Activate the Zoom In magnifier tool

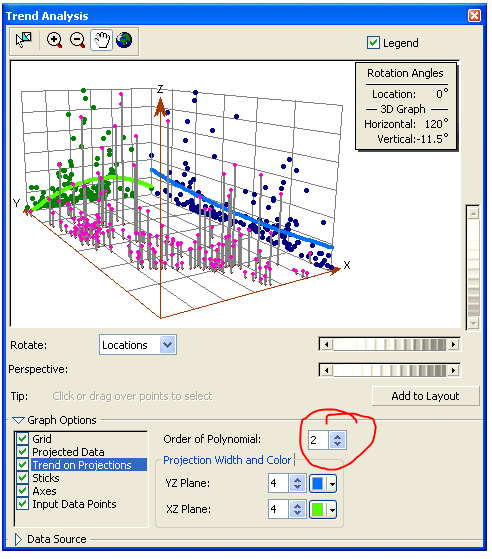(x=54, y=40)
